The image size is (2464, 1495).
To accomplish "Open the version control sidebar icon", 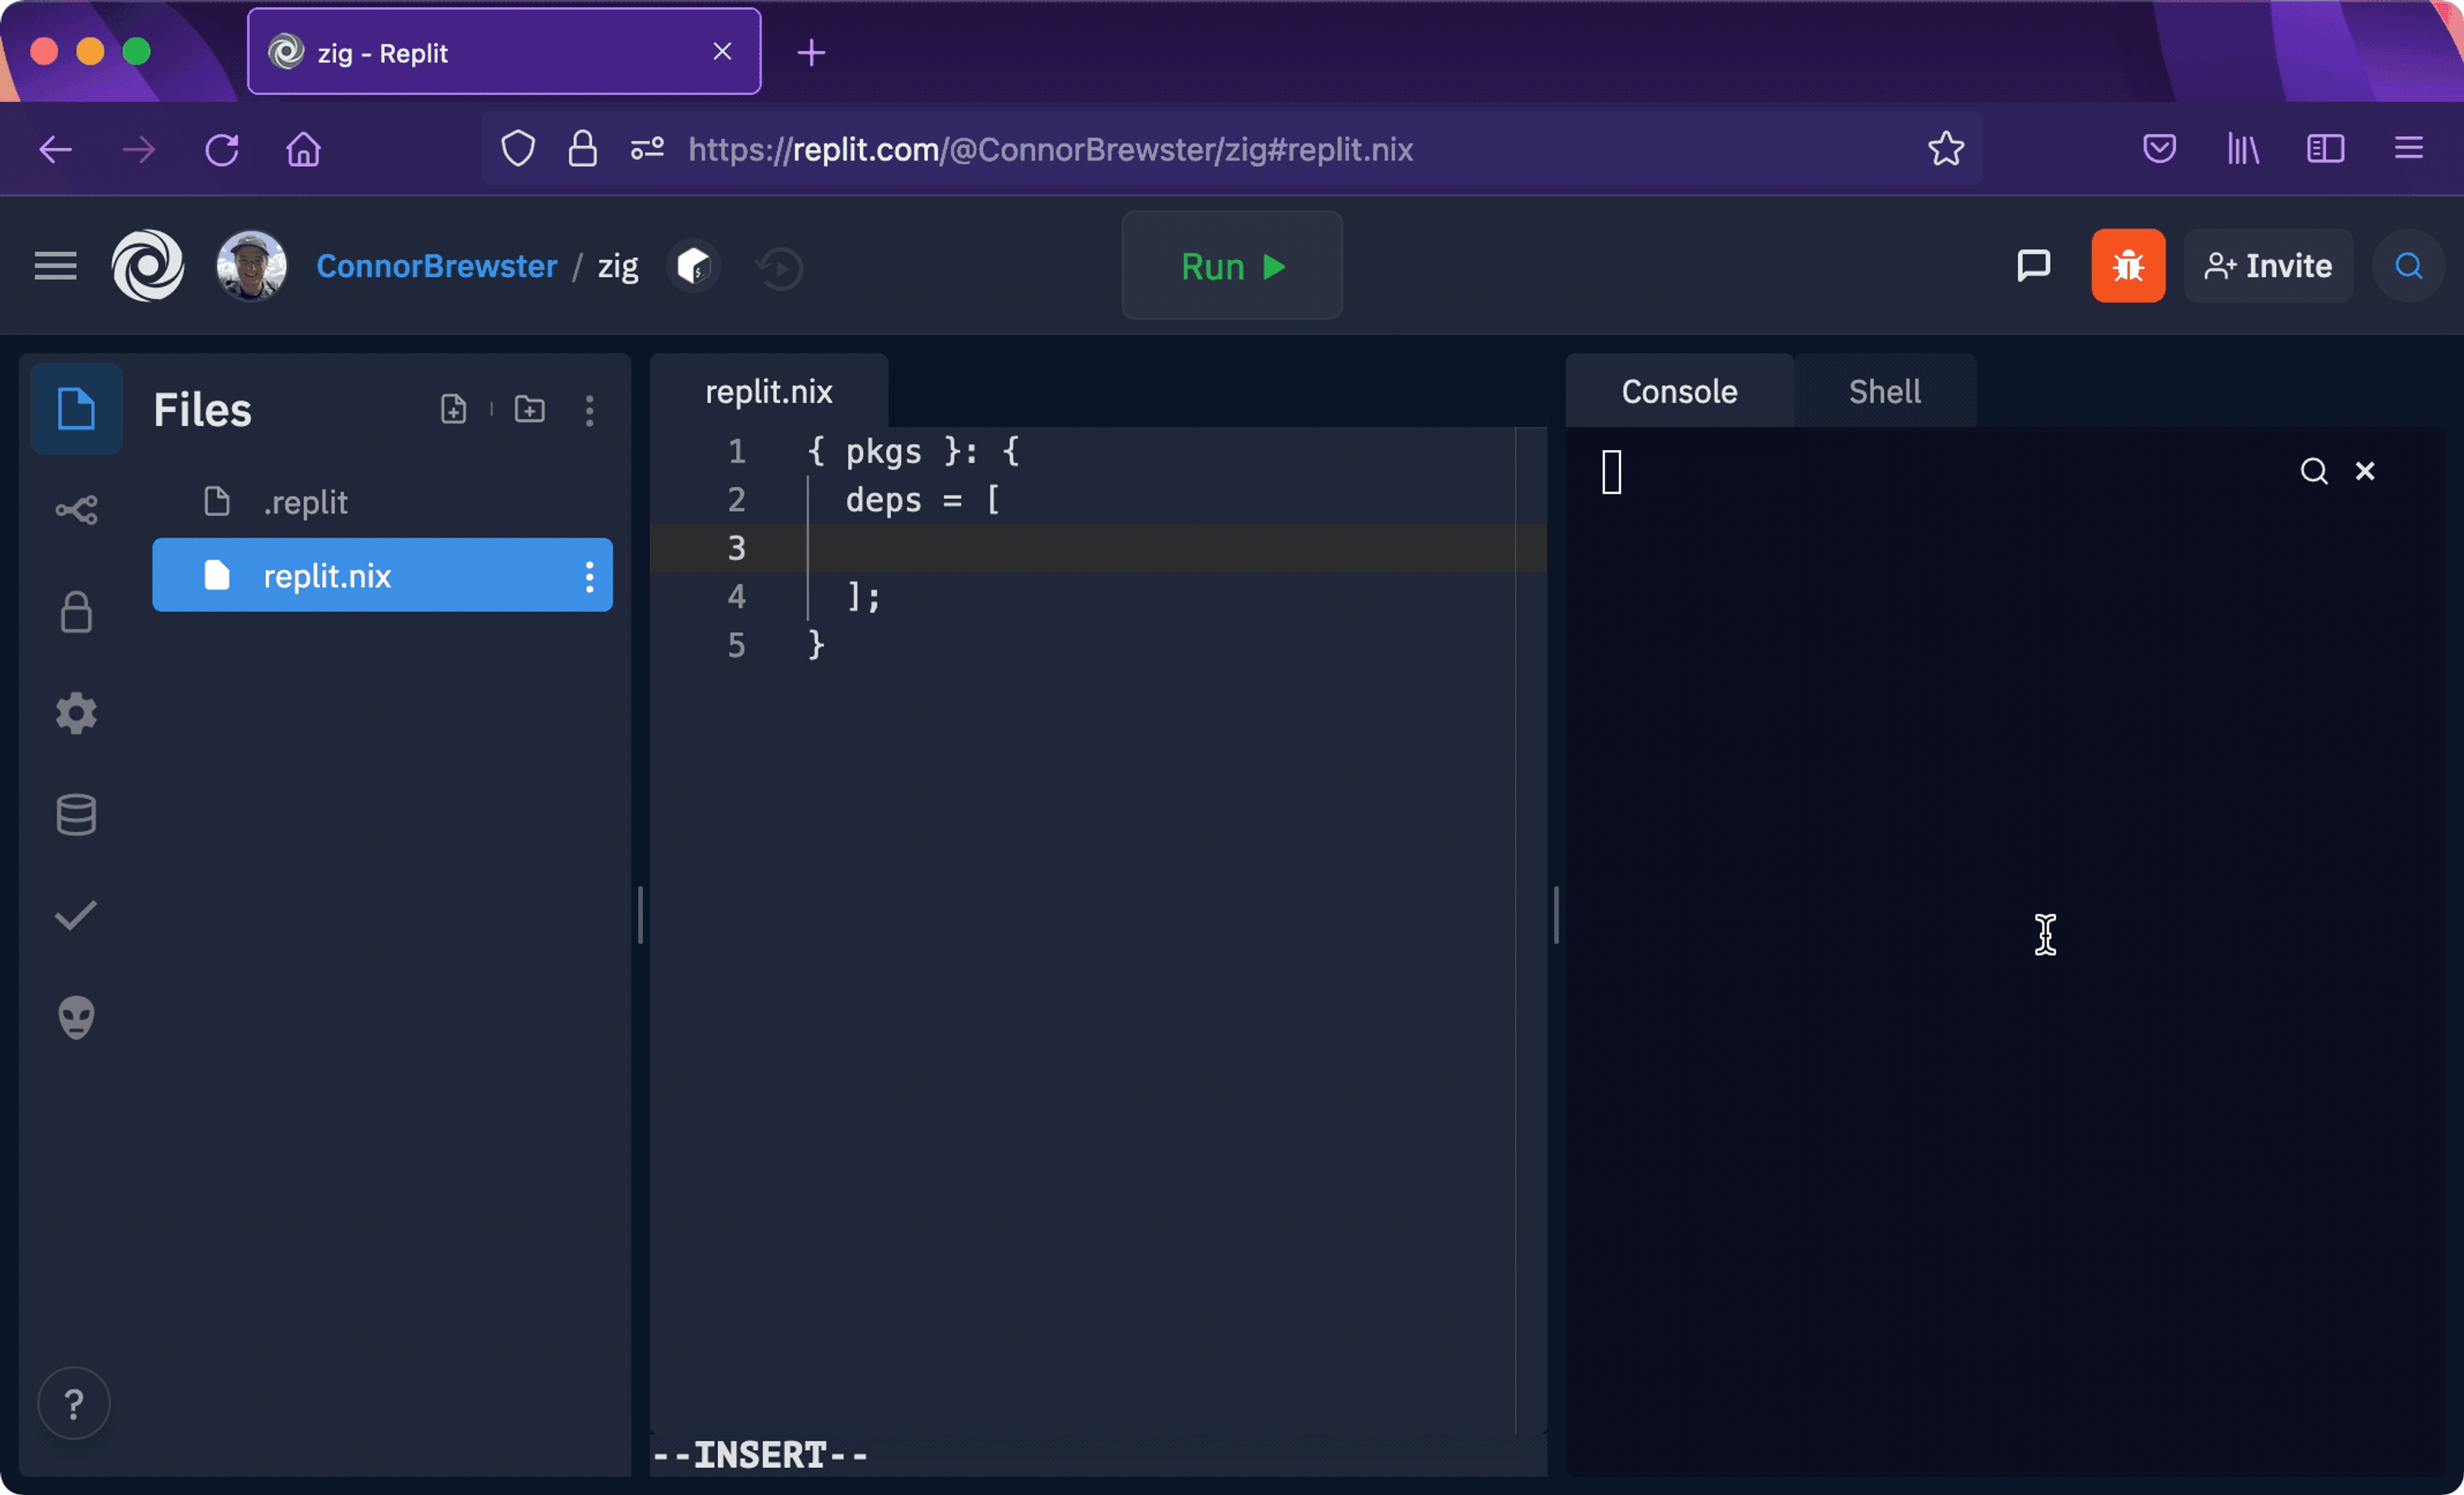I will point(76,510).
